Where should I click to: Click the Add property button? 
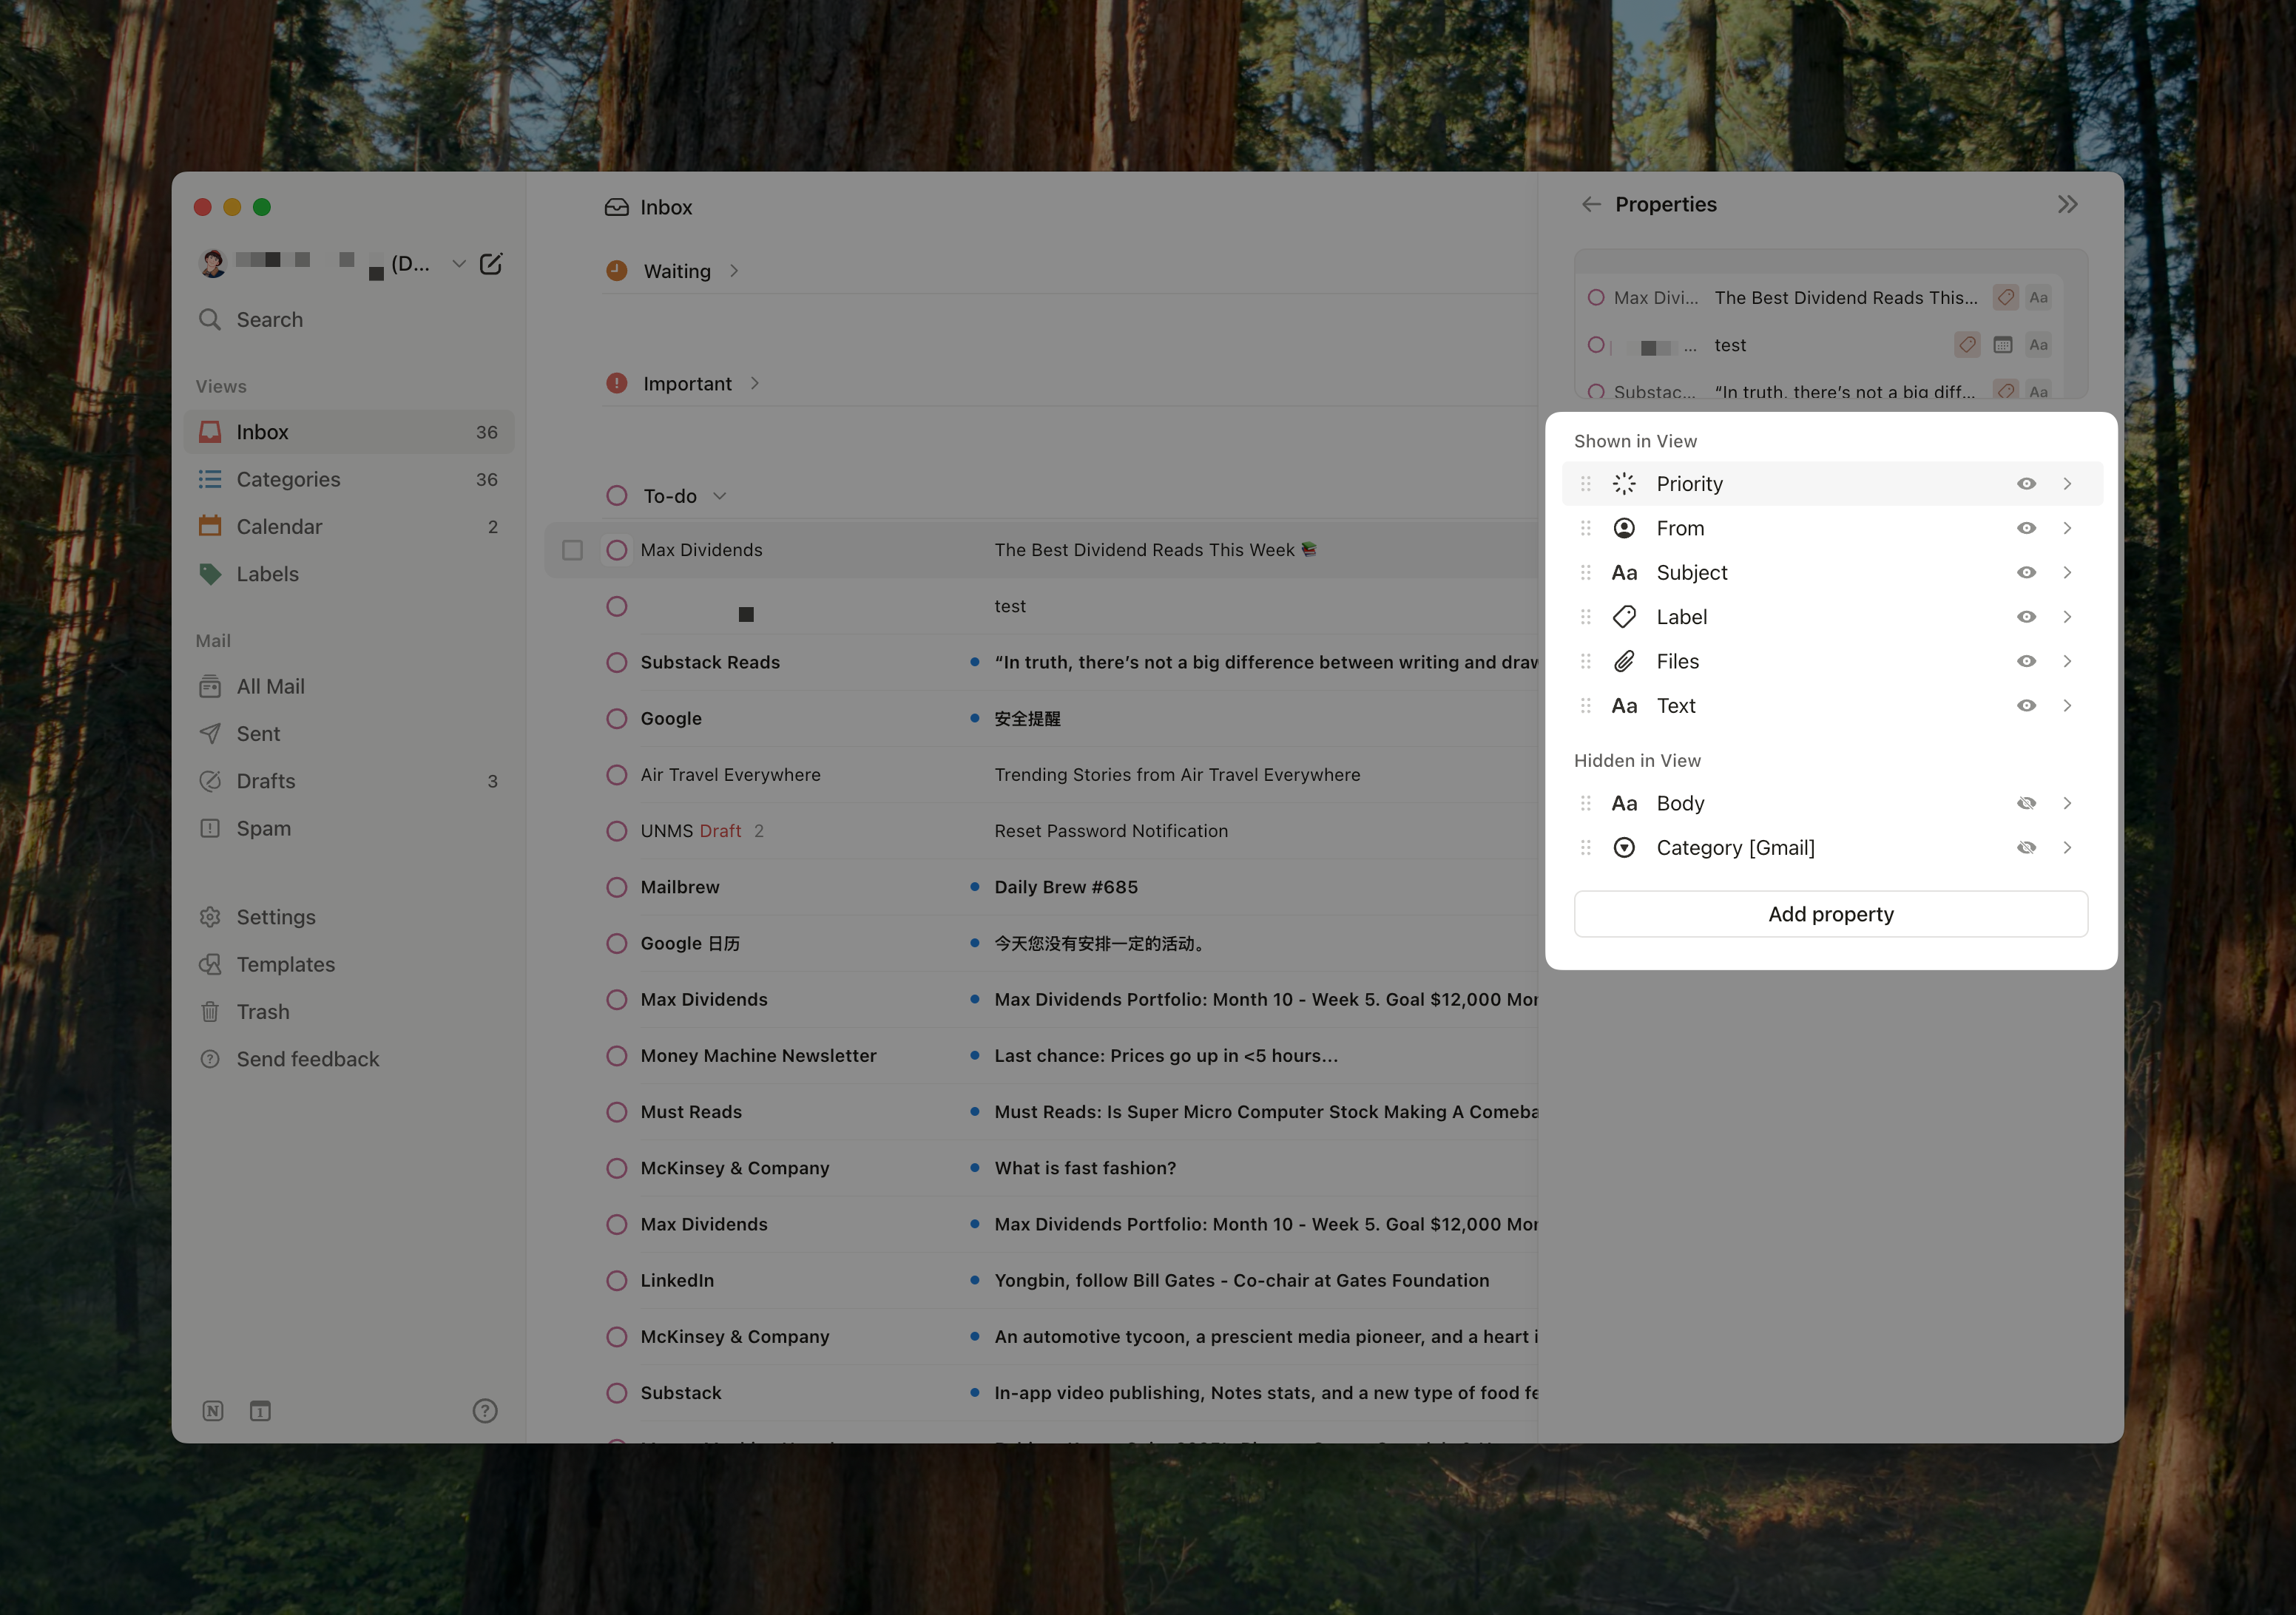(x=1830, y=914)
